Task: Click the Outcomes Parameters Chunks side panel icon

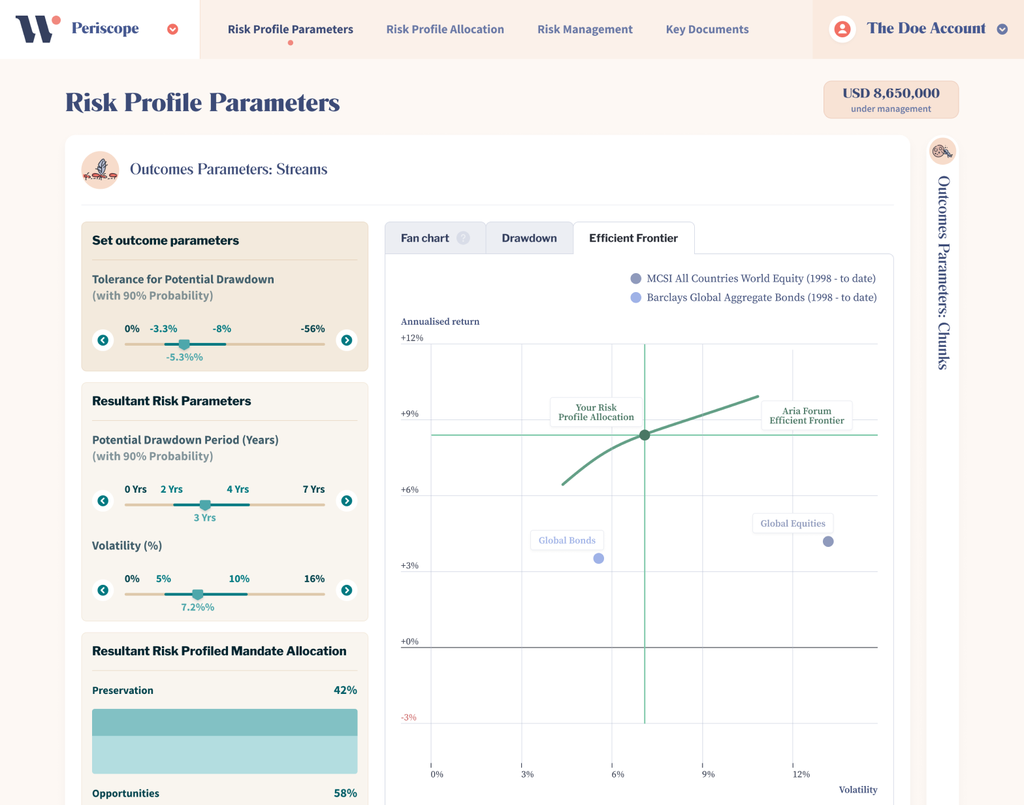Action: [x=942, y=152]
